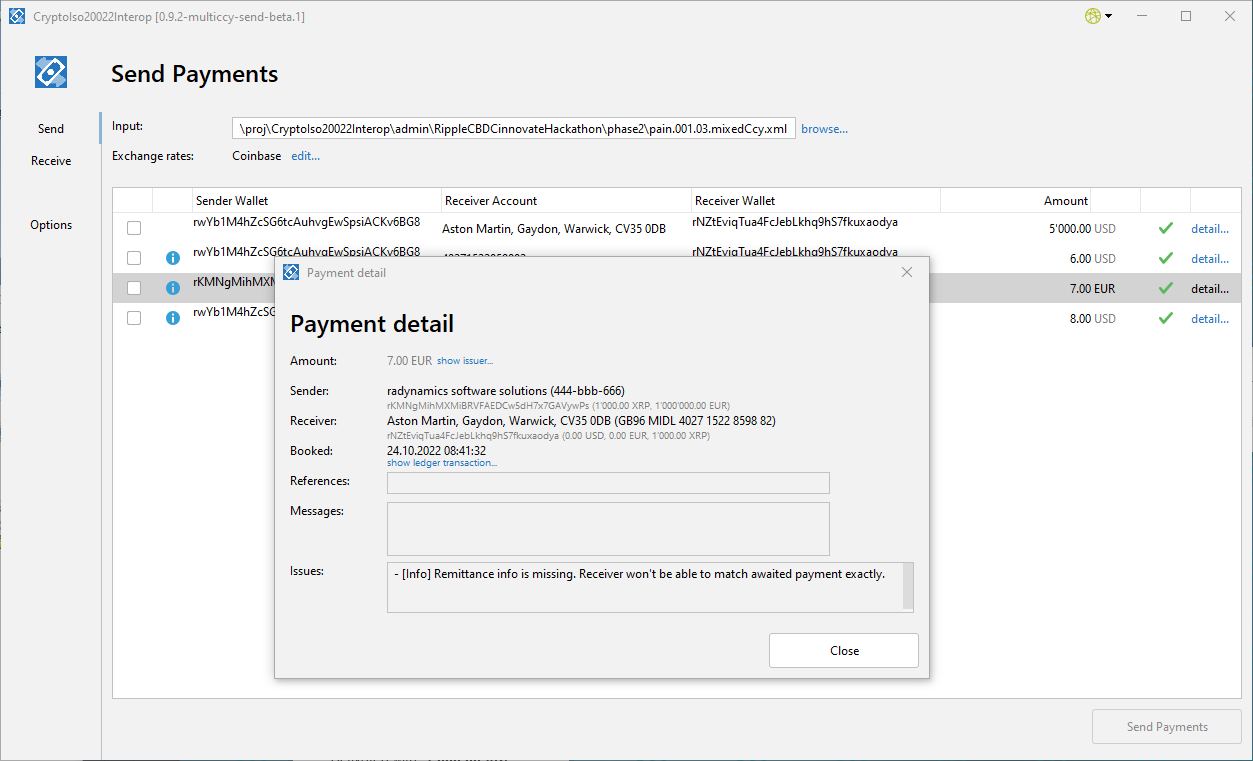1253x761 pixels.
Task: Click the info icon on the 7.00 EUR row
Action: (172, 288)
